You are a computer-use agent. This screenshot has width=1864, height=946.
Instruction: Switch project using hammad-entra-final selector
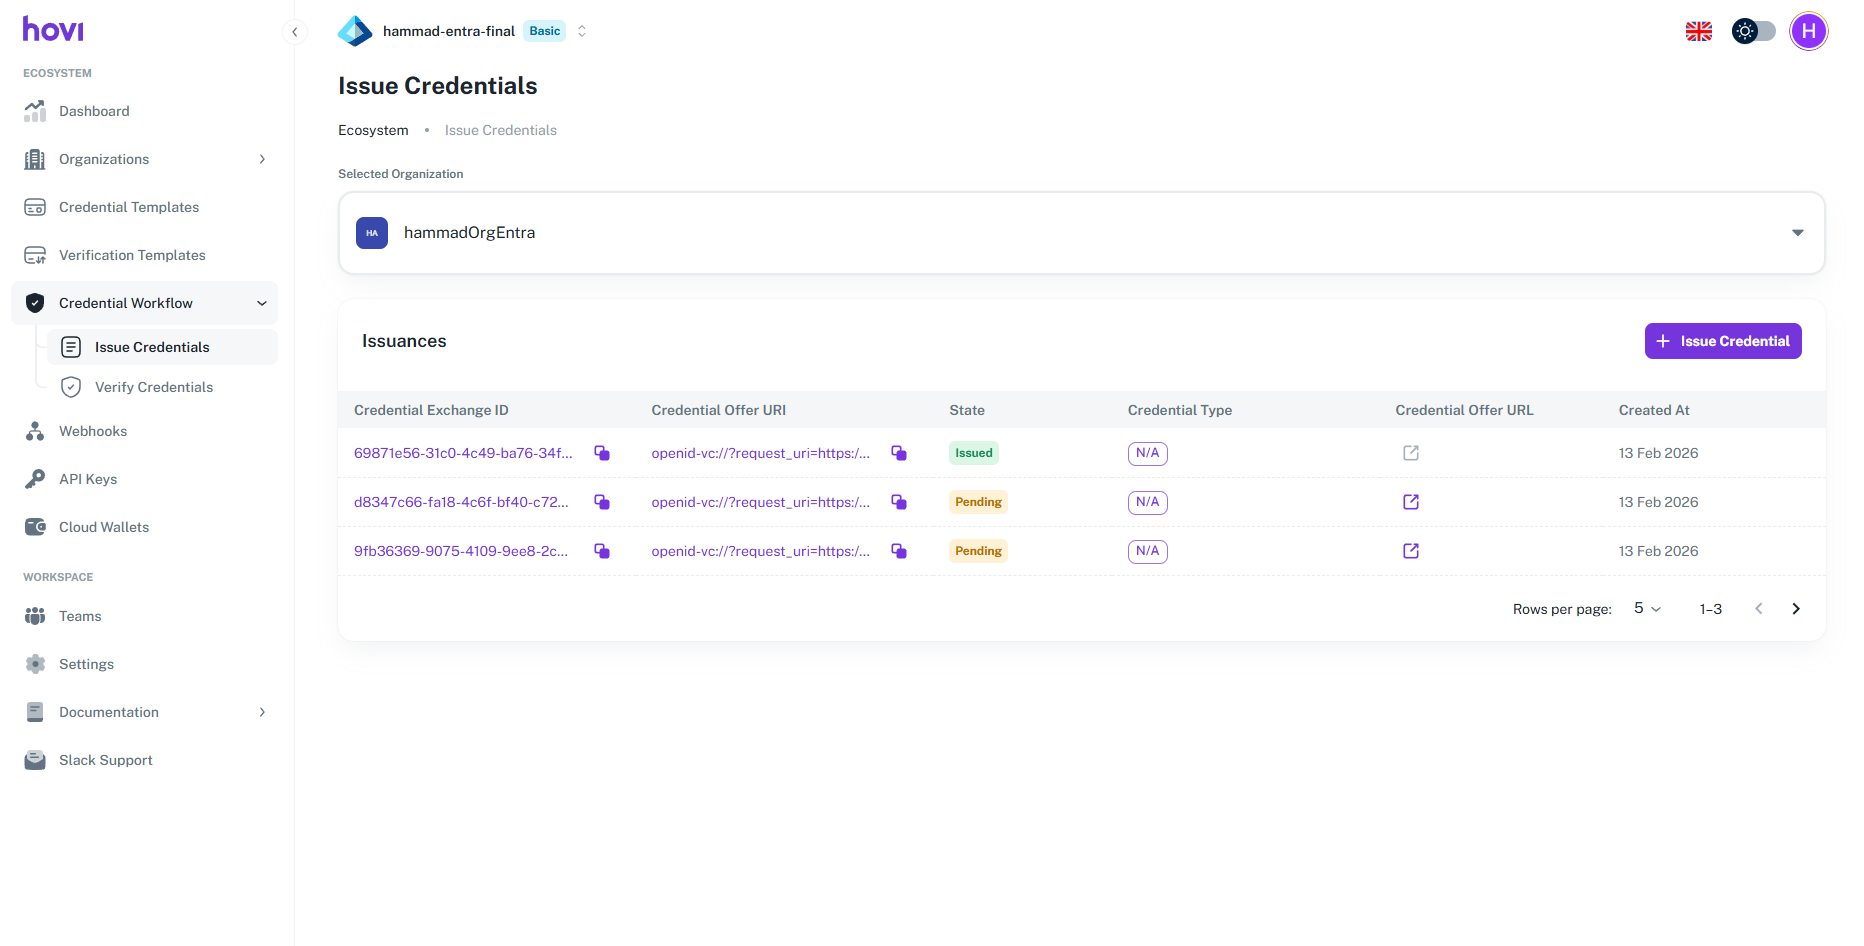click(581, 31)
